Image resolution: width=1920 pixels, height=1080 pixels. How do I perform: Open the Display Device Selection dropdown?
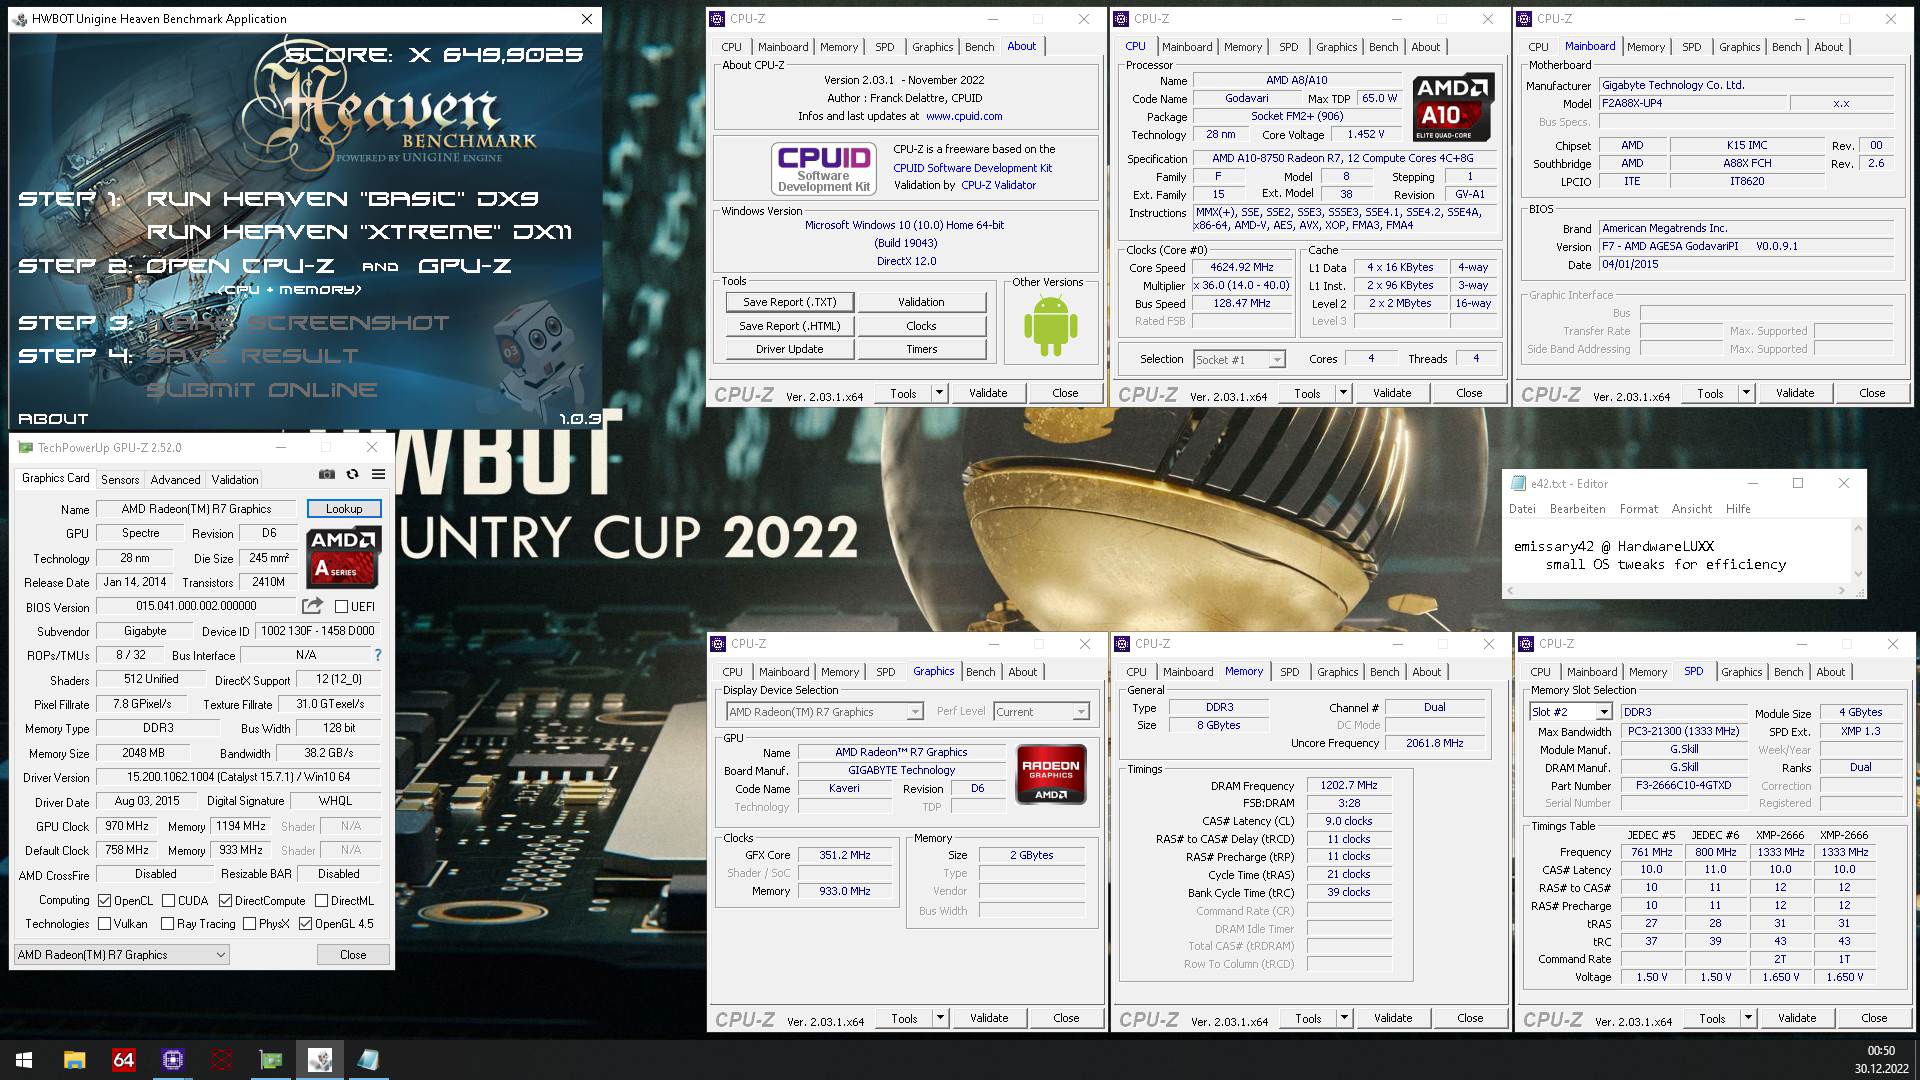point(824,712)
